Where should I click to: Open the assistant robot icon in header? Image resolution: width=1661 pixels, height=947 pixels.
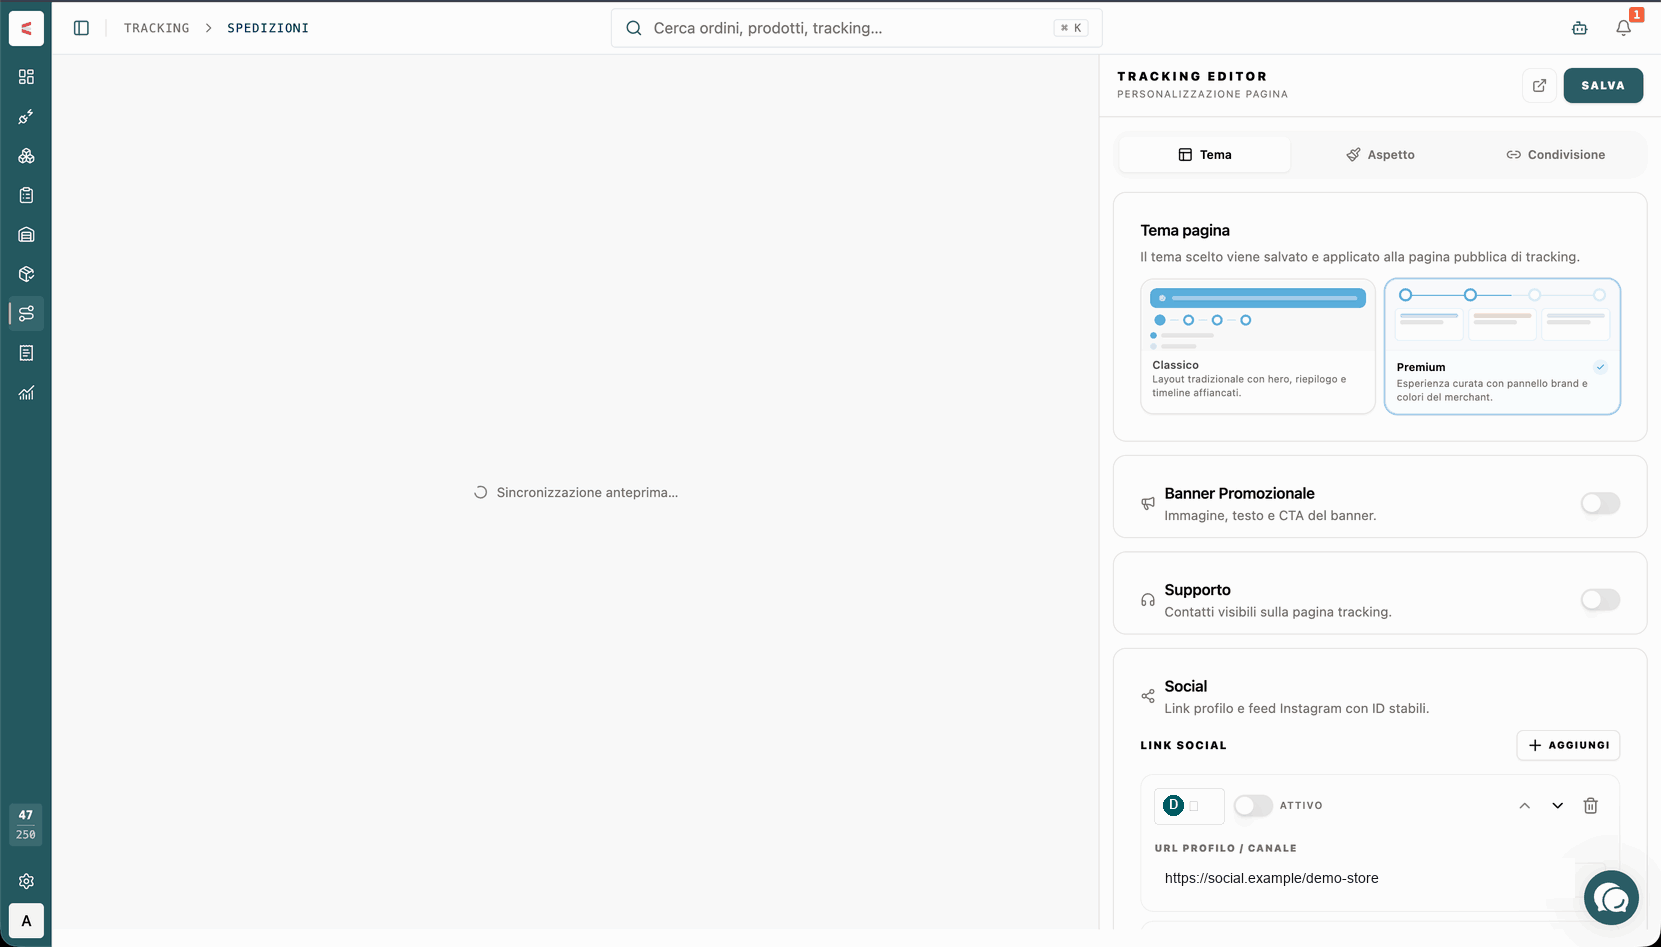click(x=1580, y=28)
